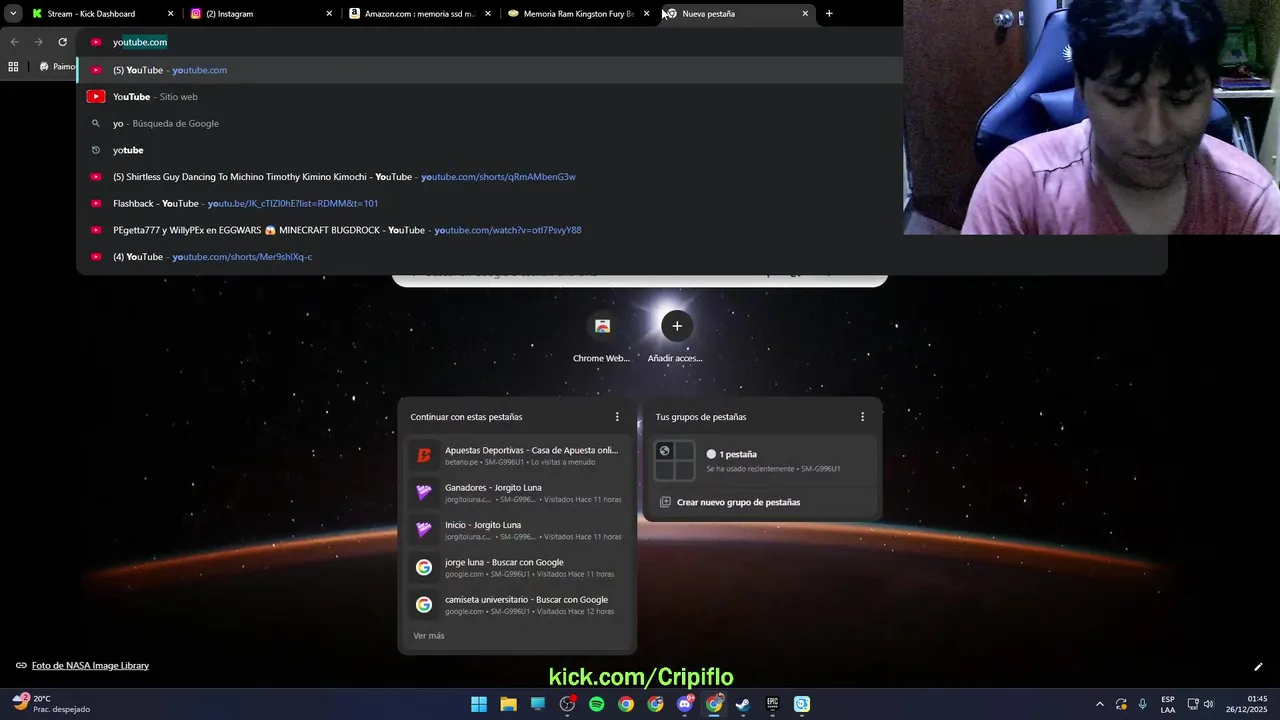Click the Añadir acceso directo plus button

click(x=677, y=326)
